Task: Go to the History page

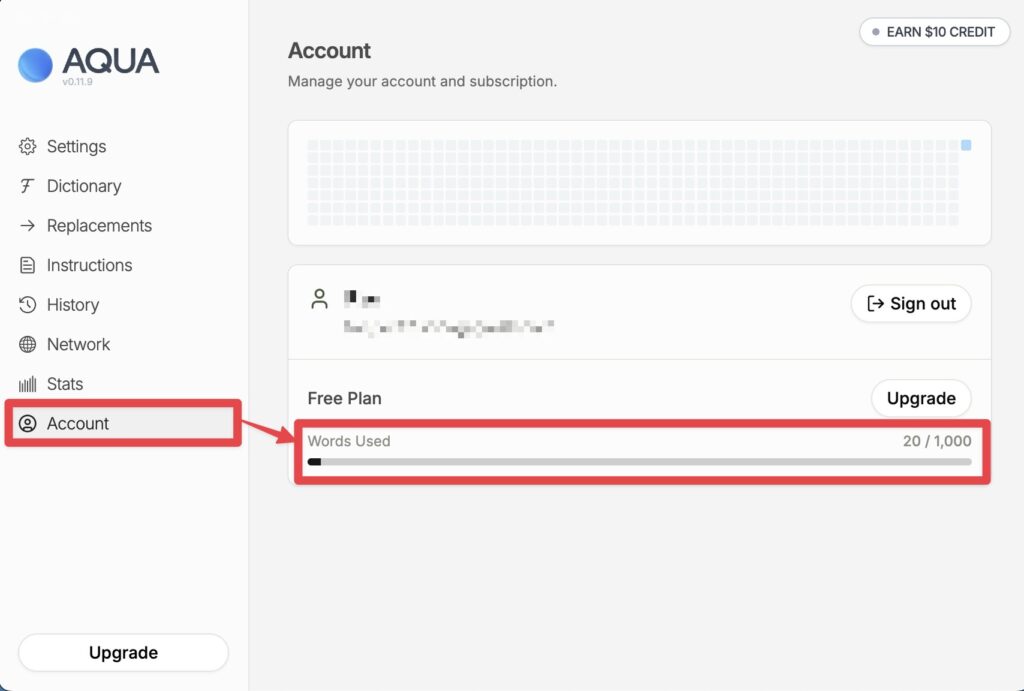Action: point(73,305)
